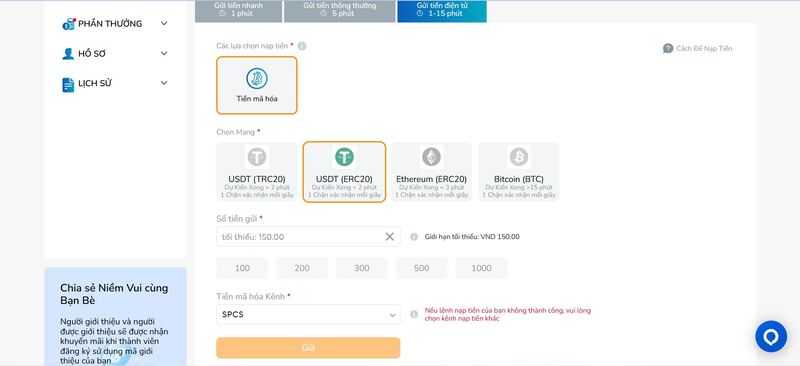This screenshot has height=366, width=800.
Task: Expand the LỊCH SỬ menu chevron
Action: pyautogui.click(x=164, y=83)
